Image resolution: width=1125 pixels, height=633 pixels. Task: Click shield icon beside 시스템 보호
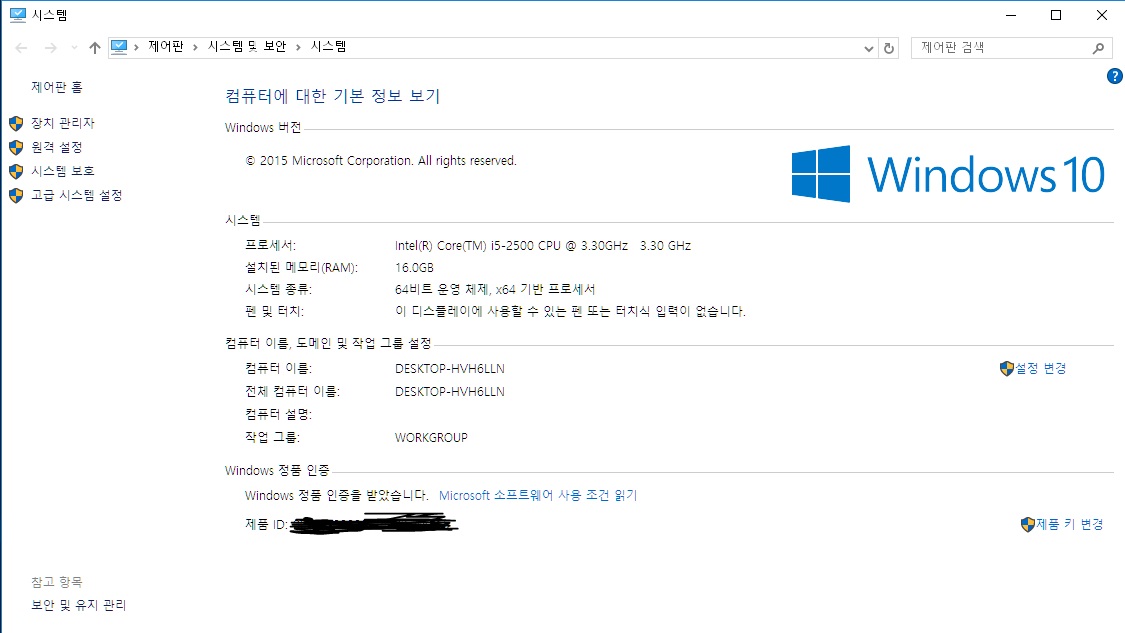tap(16, 172)
